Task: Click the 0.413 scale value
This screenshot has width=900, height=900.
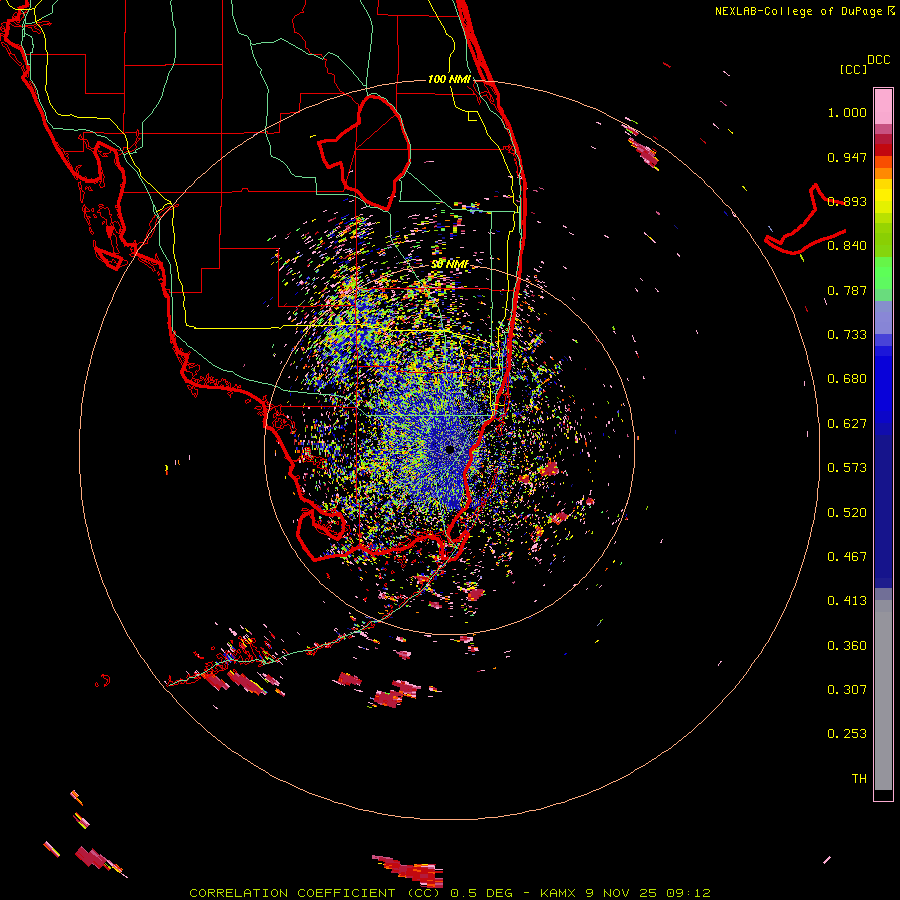Action: (847, 601)
